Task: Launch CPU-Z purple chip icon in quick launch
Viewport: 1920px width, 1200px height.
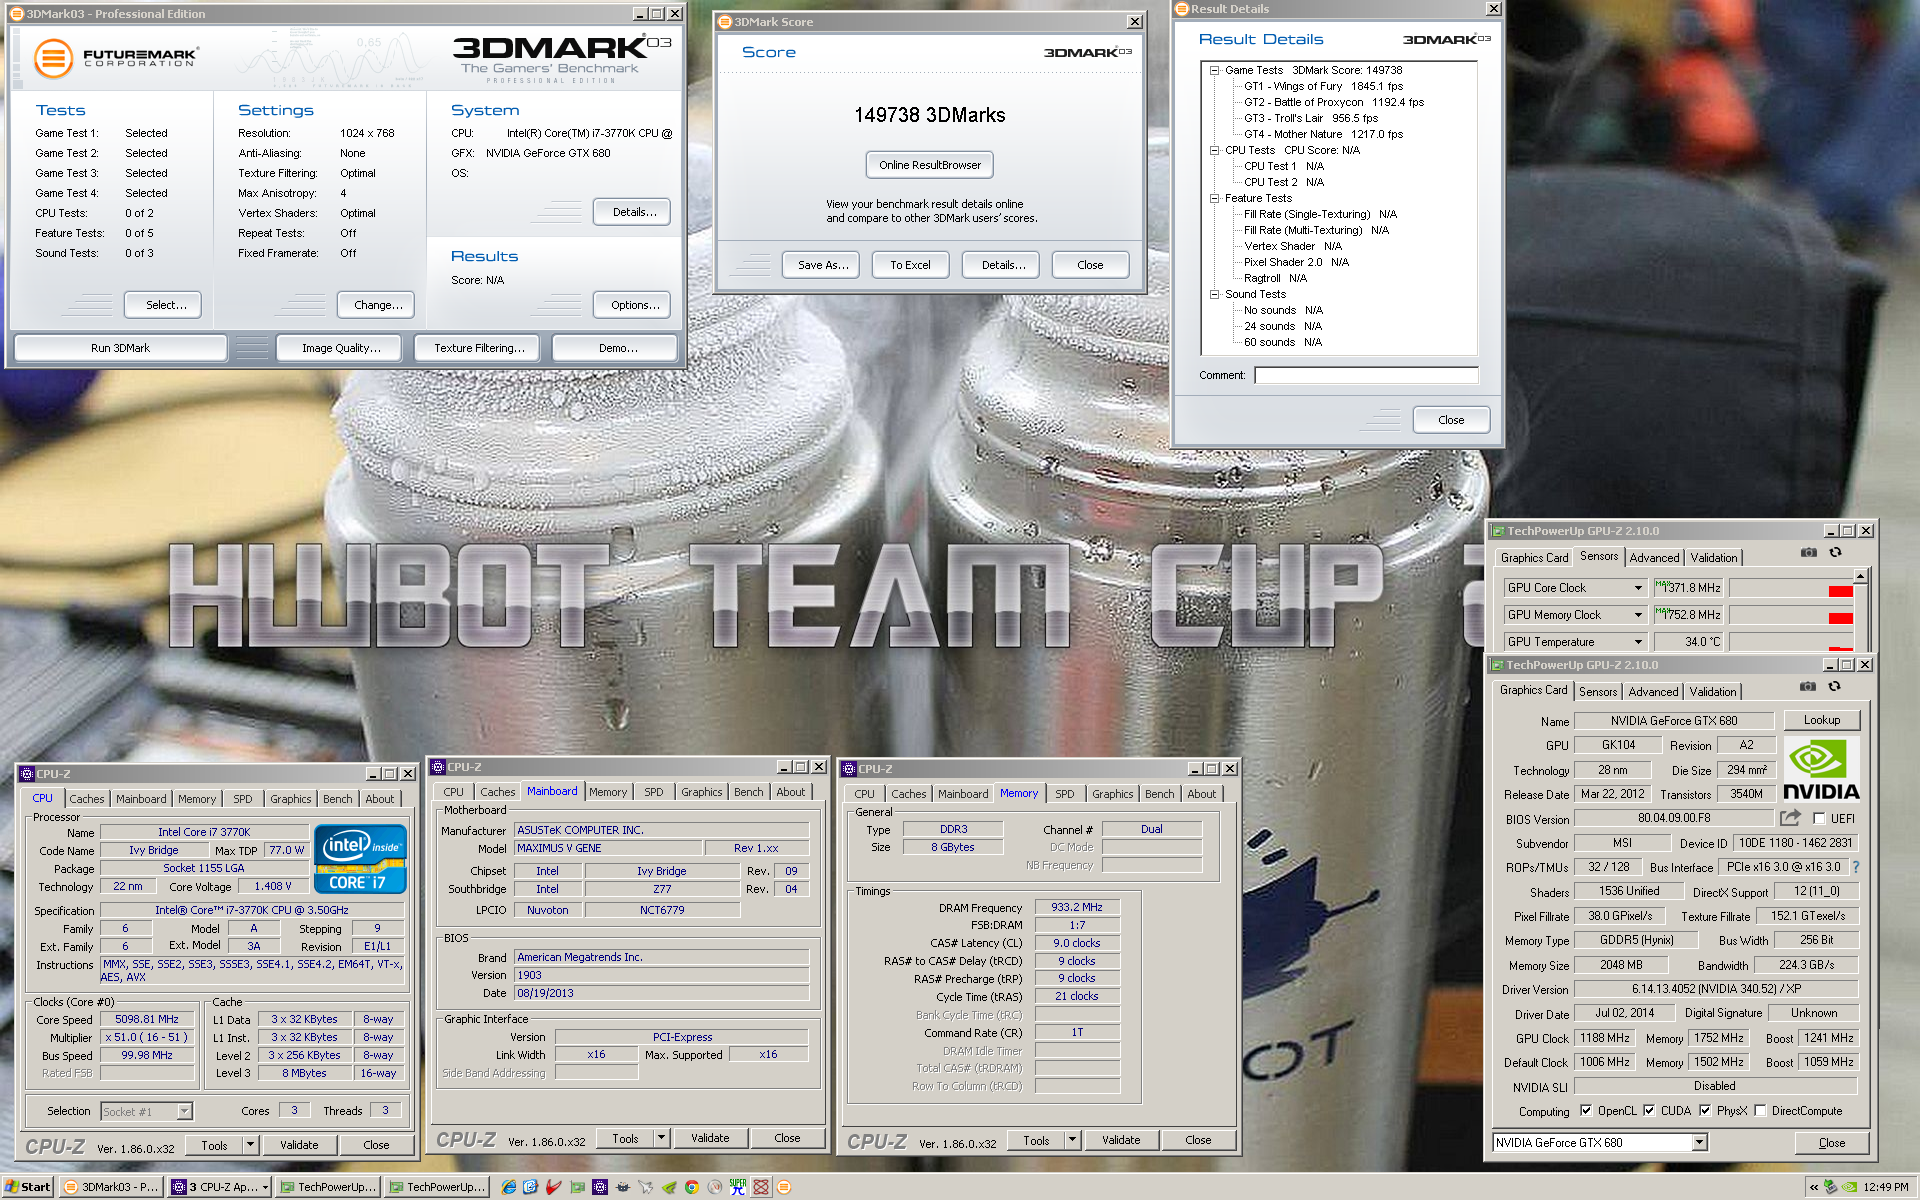Action: click(x=600, y=1187)
